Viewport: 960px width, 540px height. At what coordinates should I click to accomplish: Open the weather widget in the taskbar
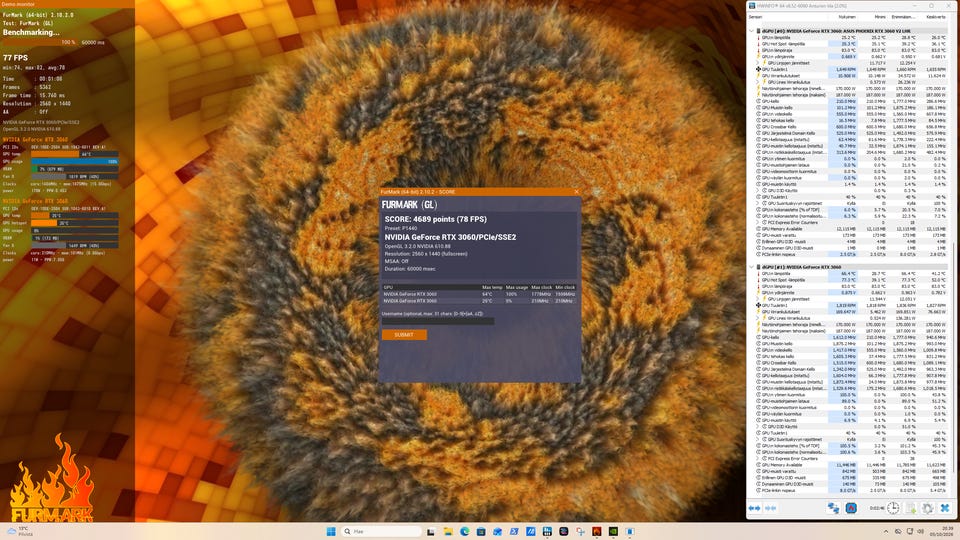tap(18, 531)
